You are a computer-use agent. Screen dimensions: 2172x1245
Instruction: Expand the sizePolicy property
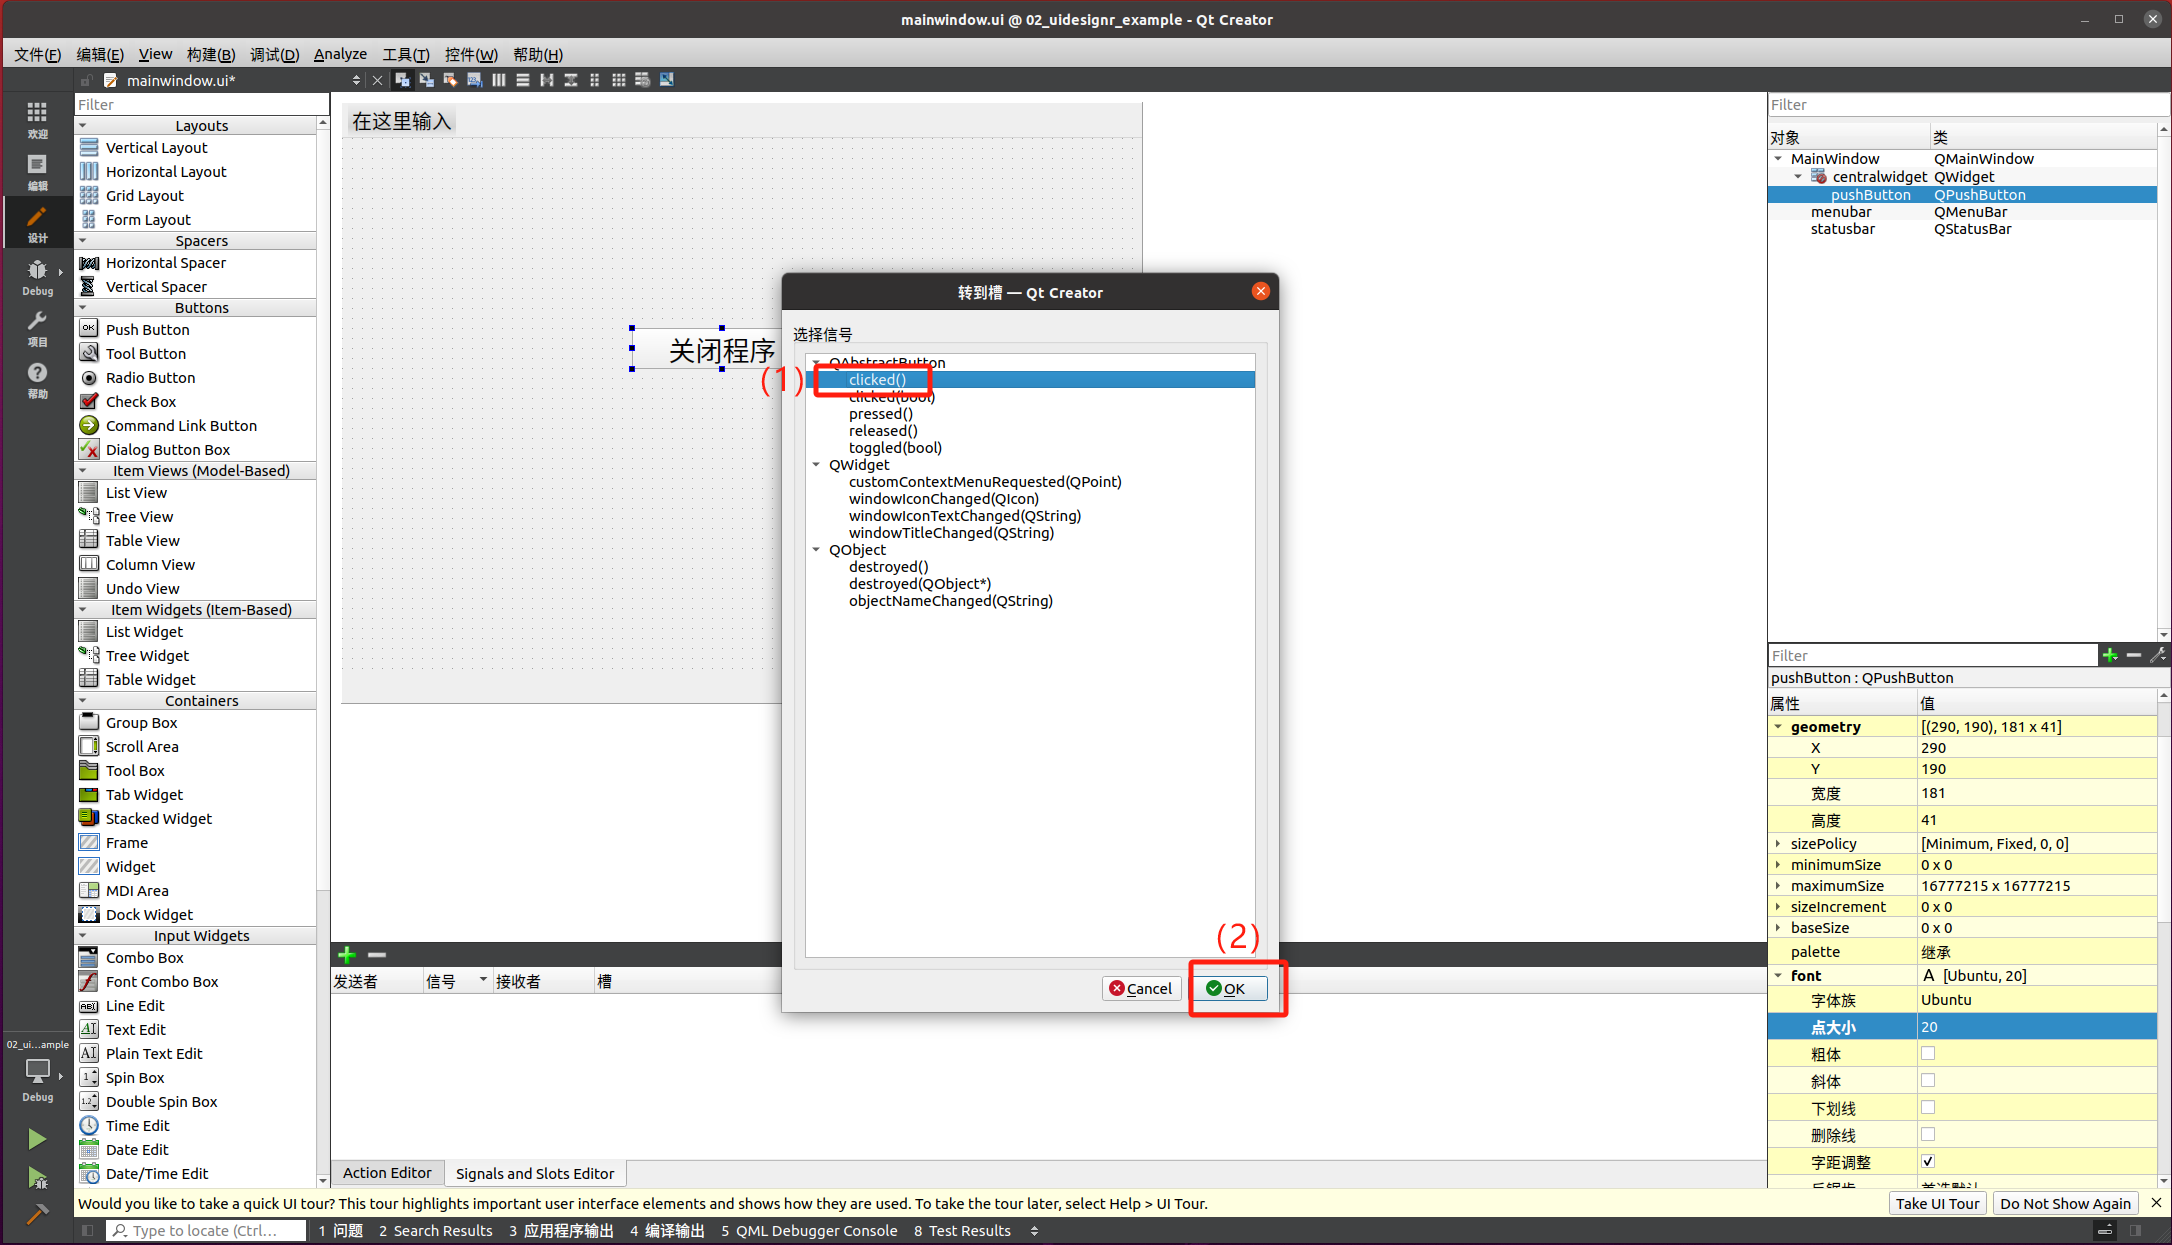(1778, 843)
